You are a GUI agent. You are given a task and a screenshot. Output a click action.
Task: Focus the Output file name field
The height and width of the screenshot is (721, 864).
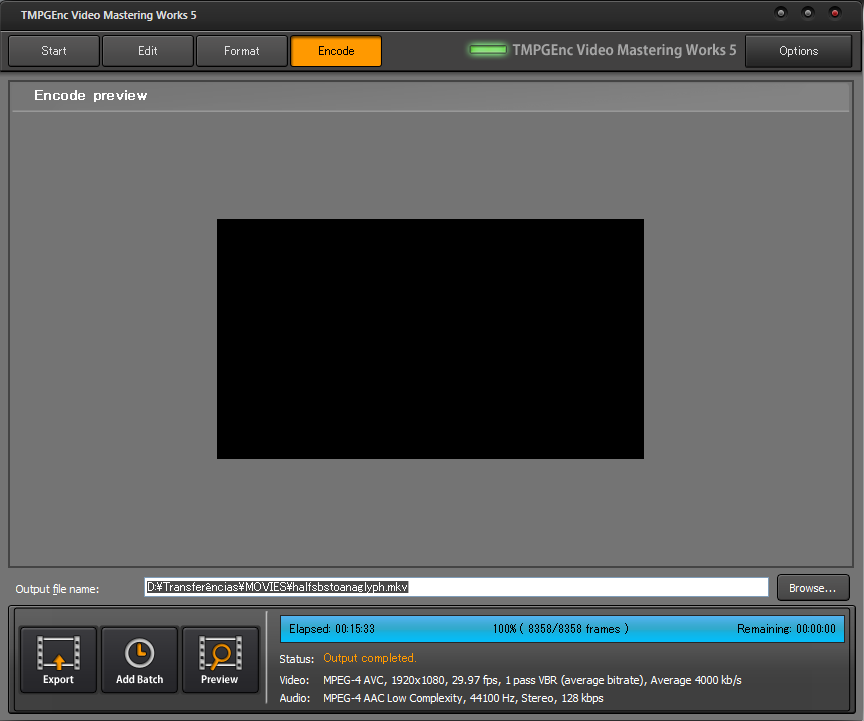456,587
